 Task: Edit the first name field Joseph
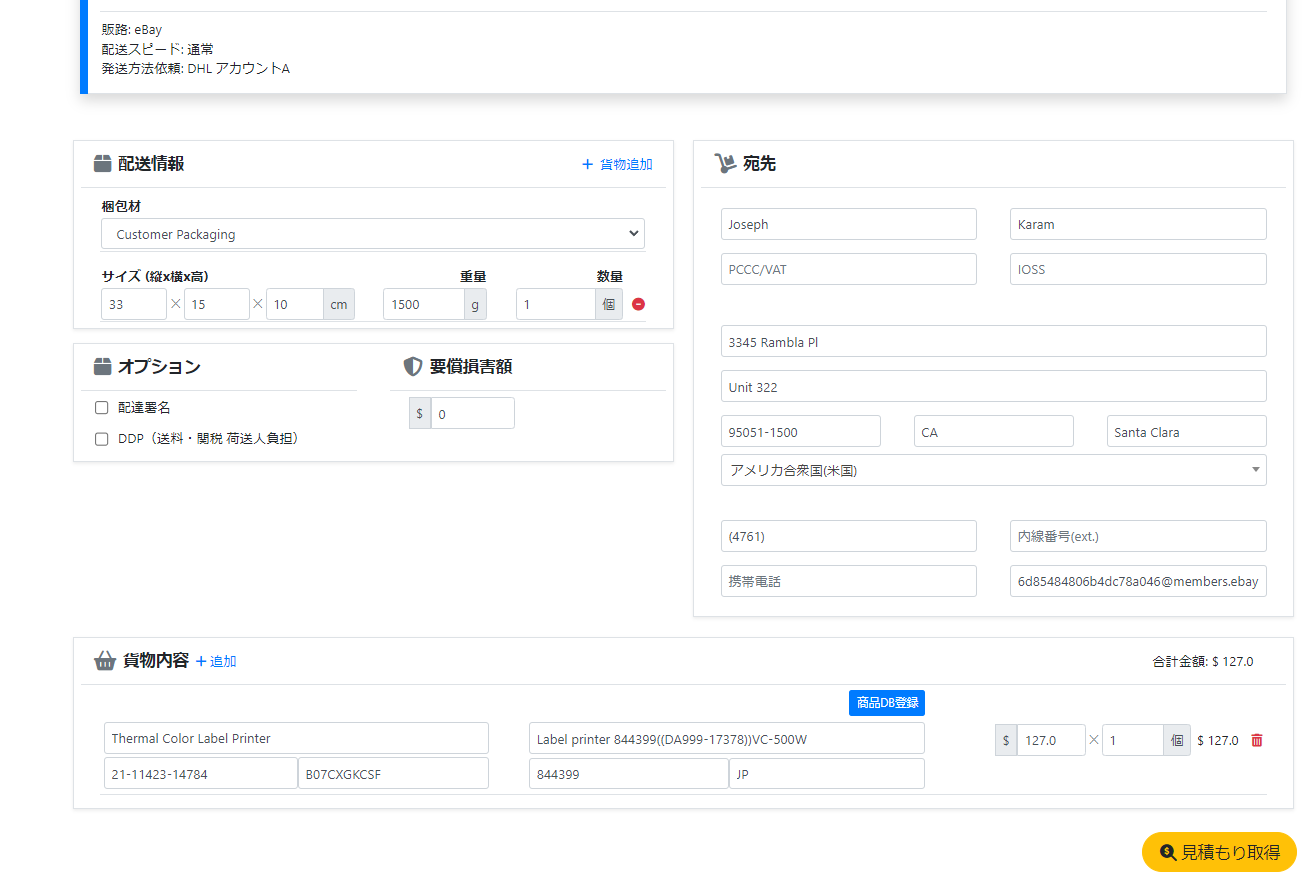coord(848,224)
